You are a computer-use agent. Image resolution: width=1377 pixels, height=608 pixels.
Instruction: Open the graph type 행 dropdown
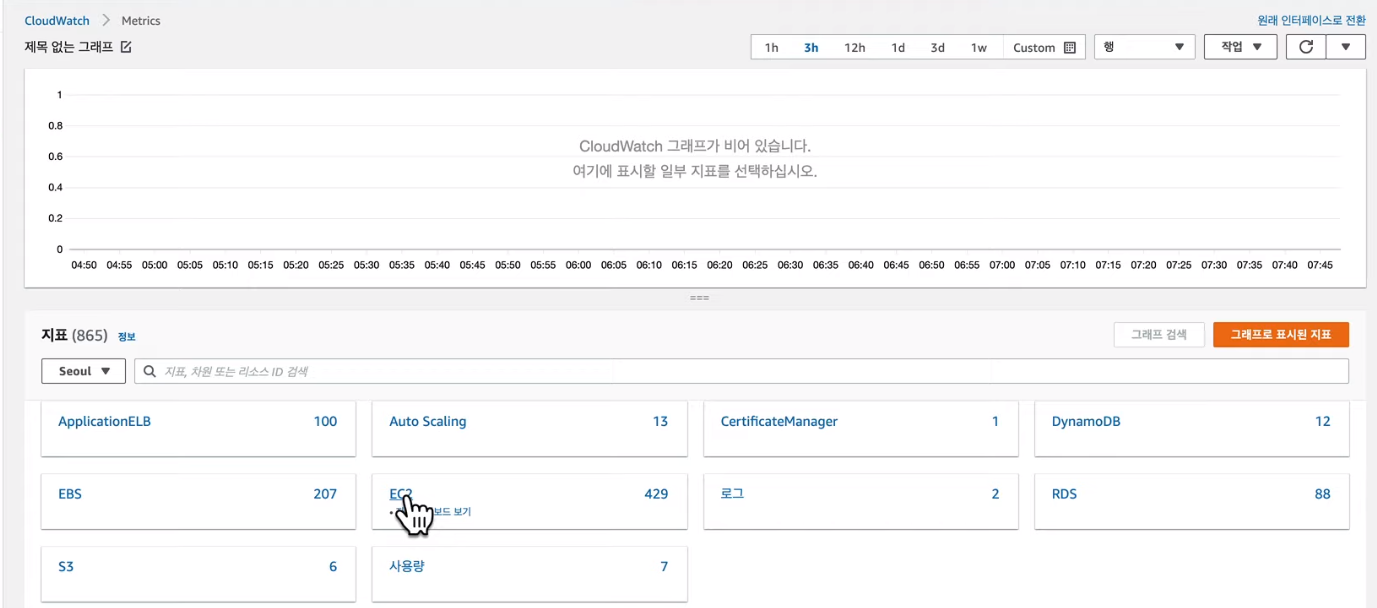1144,47
